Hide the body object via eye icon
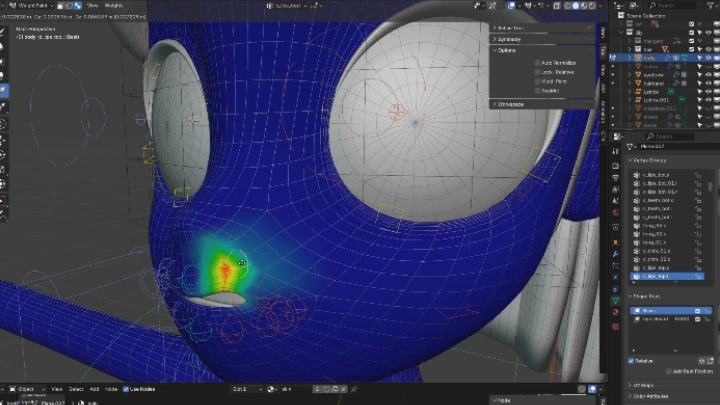The height and width of the screenshot is (405, 720). click(709, 58)
